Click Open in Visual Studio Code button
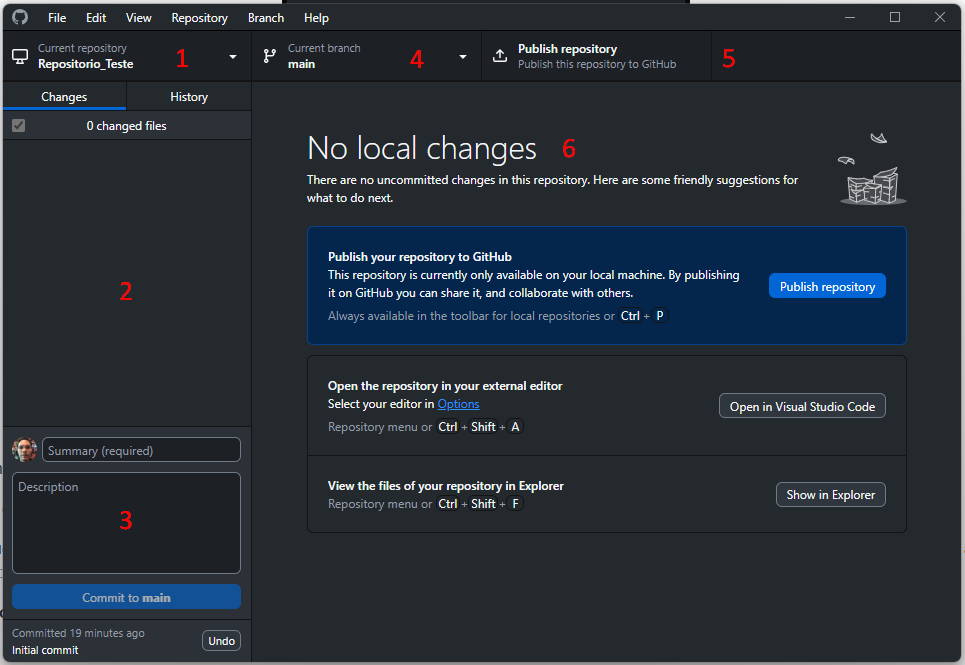This screenshot has width=965, height=665. (x=802, y=406)
